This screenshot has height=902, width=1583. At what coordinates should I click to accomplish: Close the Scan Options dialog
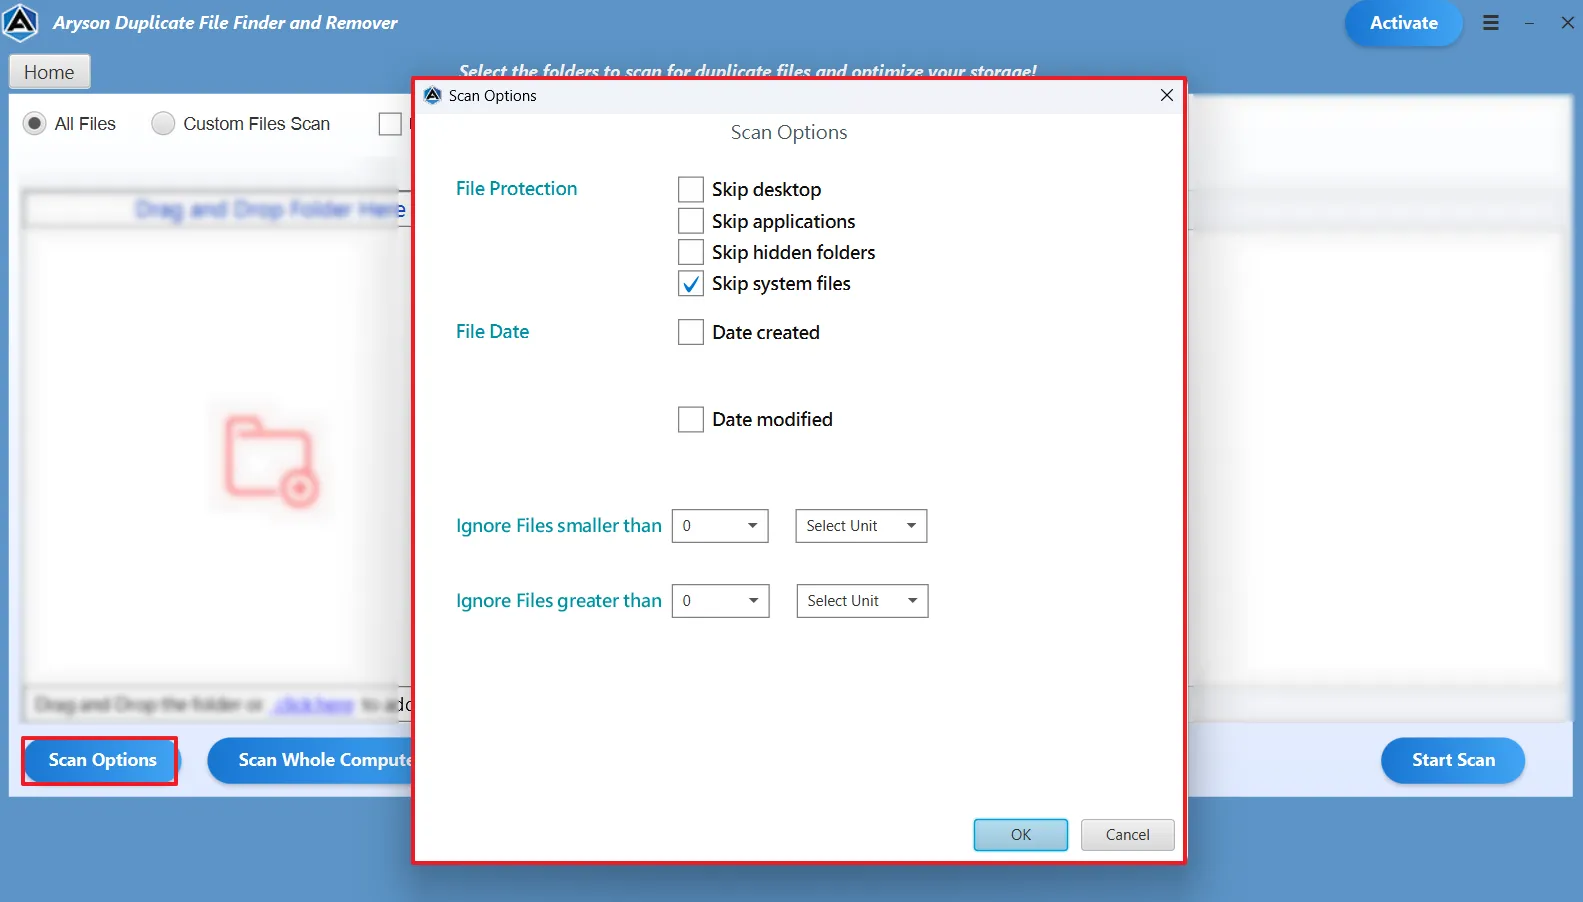1166,95
